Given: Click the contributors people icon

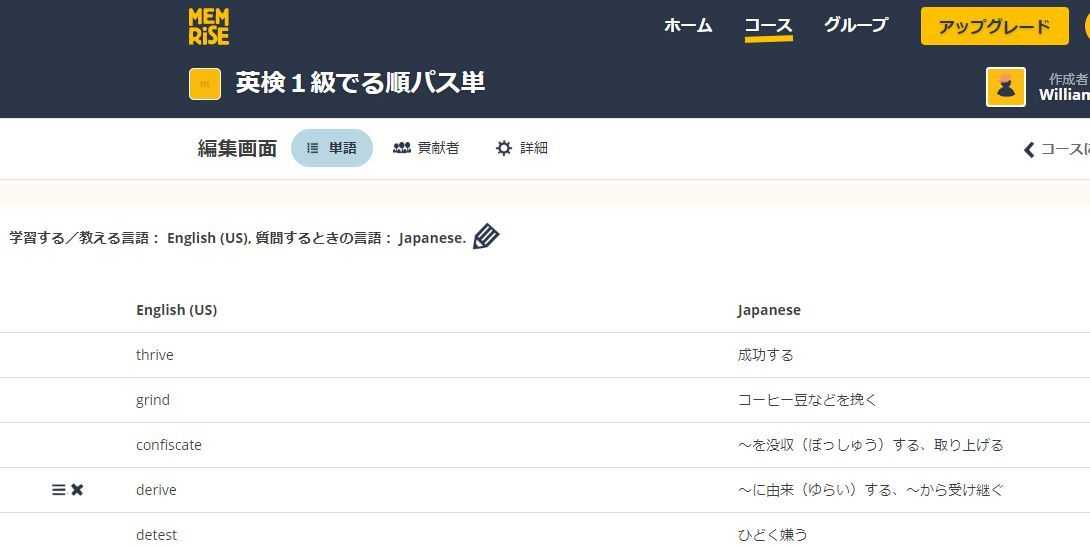Looking at the screenshot, I should tap(402, 148).
